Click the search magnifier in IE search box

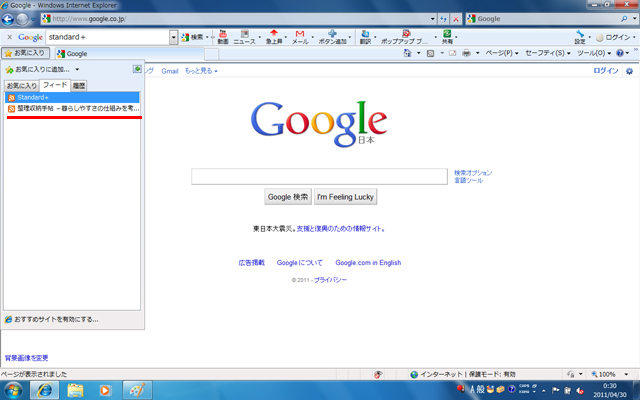[624, 19]
